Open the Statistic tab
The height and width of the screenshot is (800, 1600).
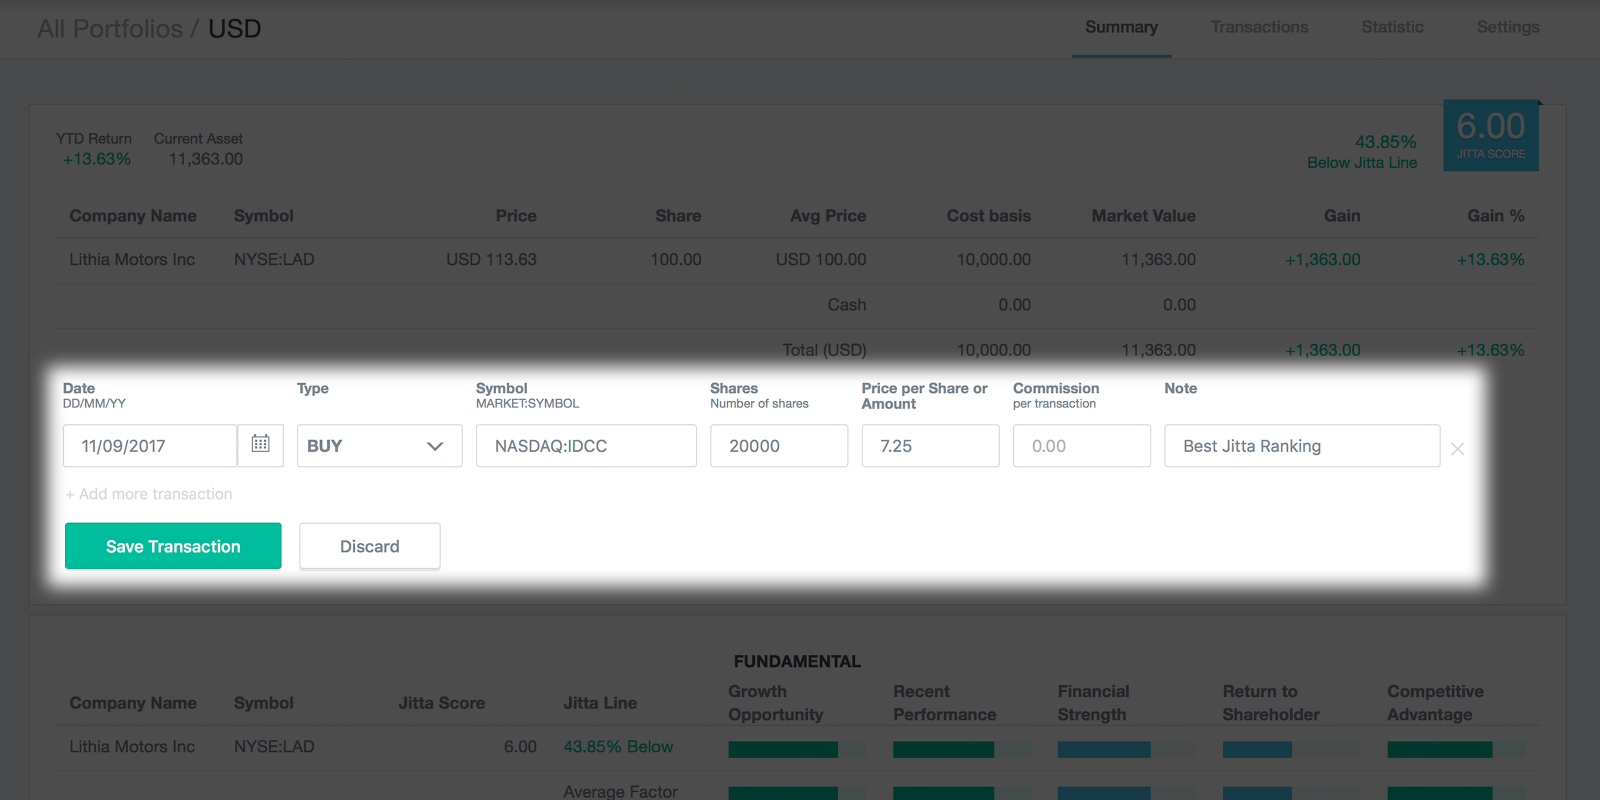pos(1392,28)
